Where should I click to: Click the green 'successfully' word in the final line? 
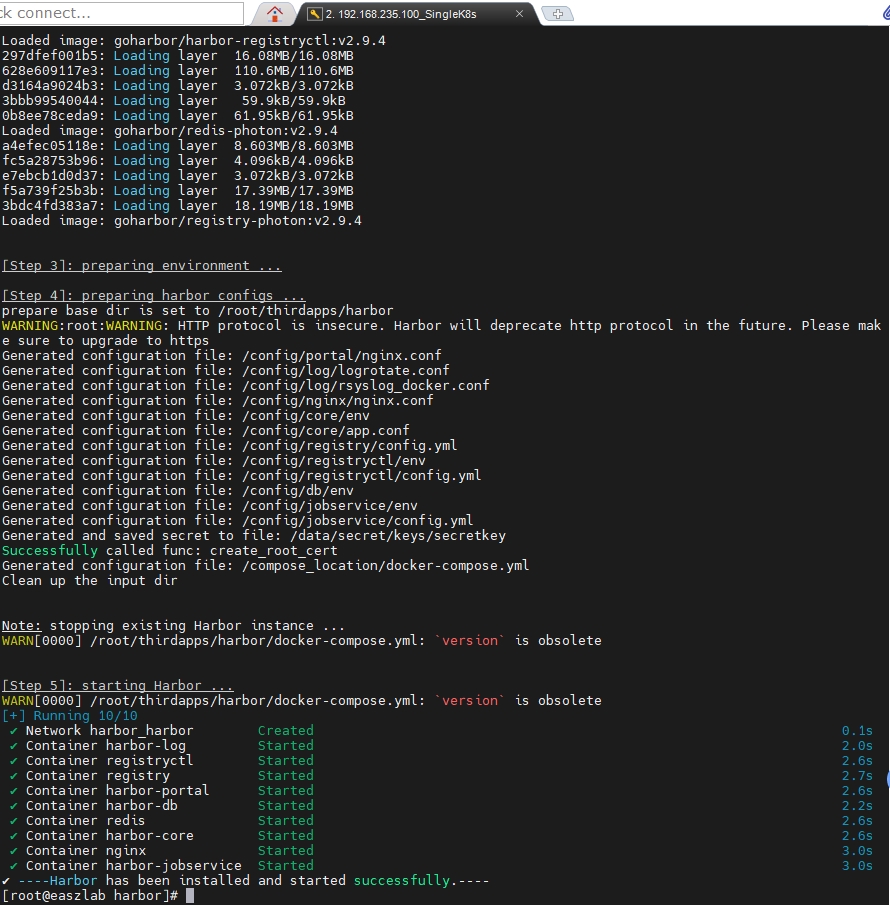pyautogui.click(x=401, y=881)
